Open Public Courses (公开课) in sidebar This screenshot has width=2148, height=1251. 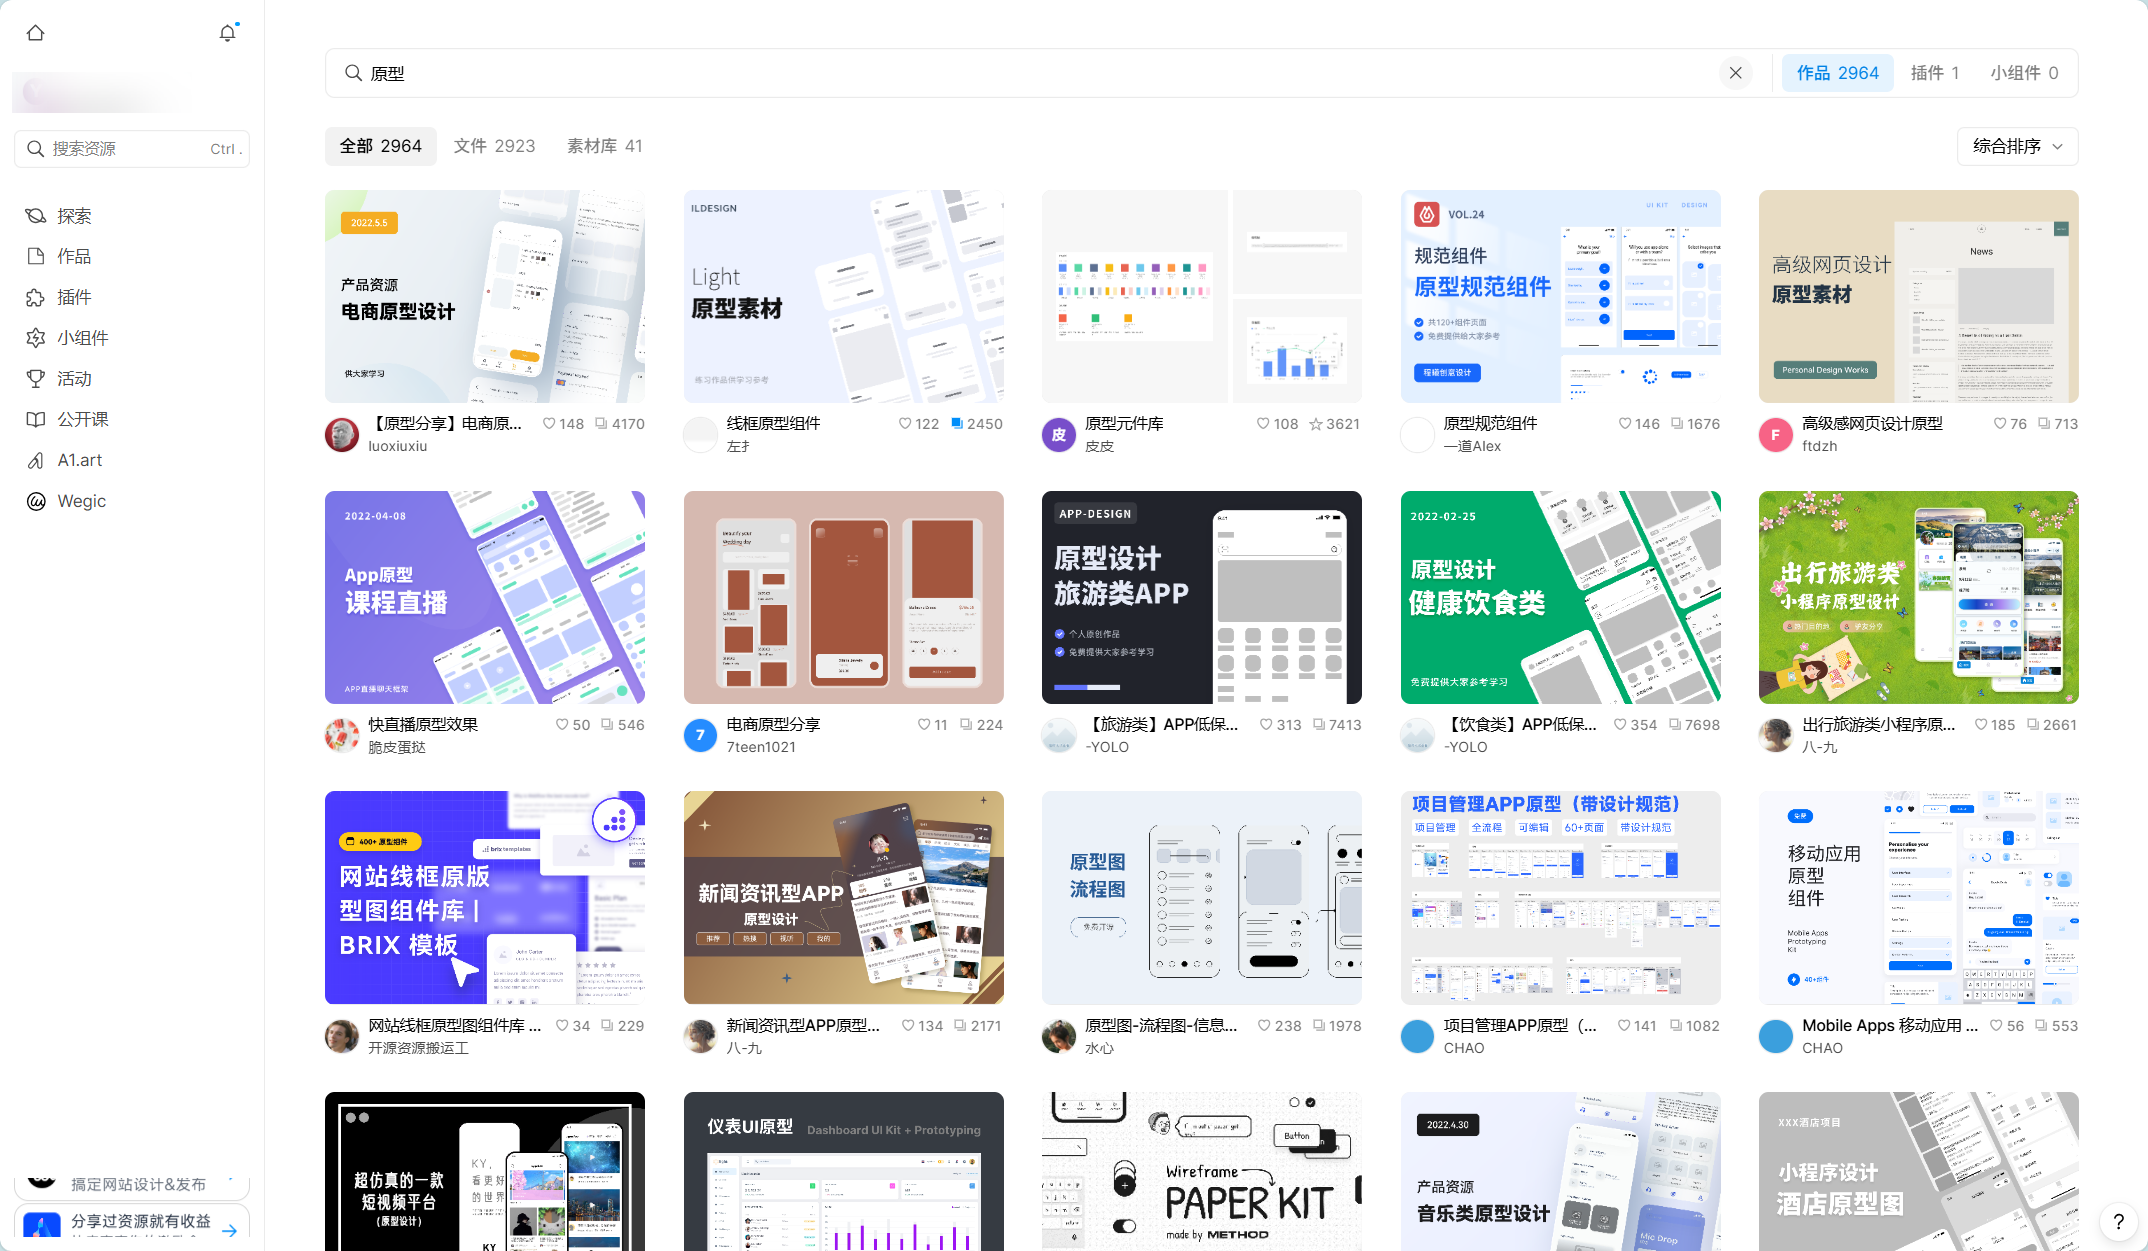click(82, 419)
